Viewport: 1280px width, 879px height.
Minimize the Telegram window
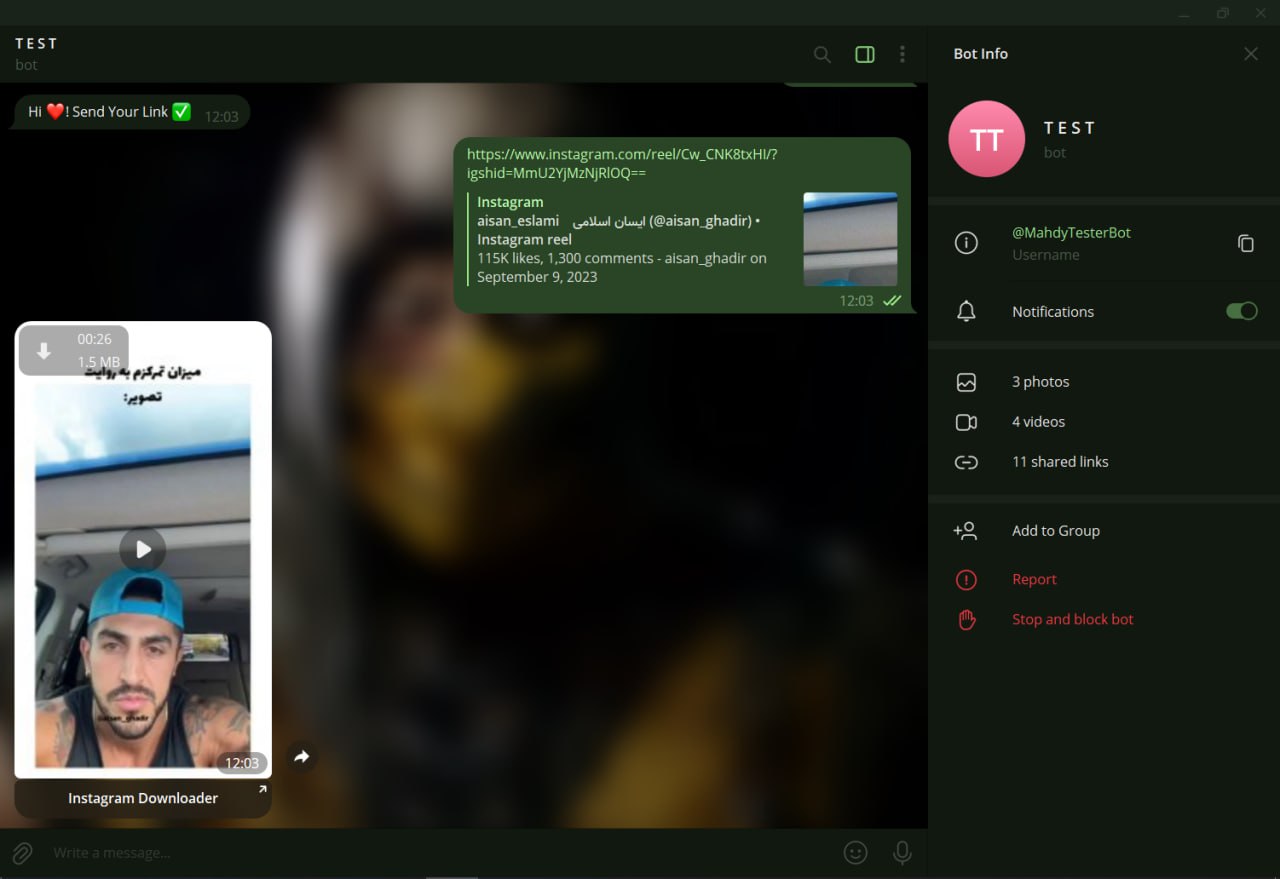click(x=1185, y=13)
